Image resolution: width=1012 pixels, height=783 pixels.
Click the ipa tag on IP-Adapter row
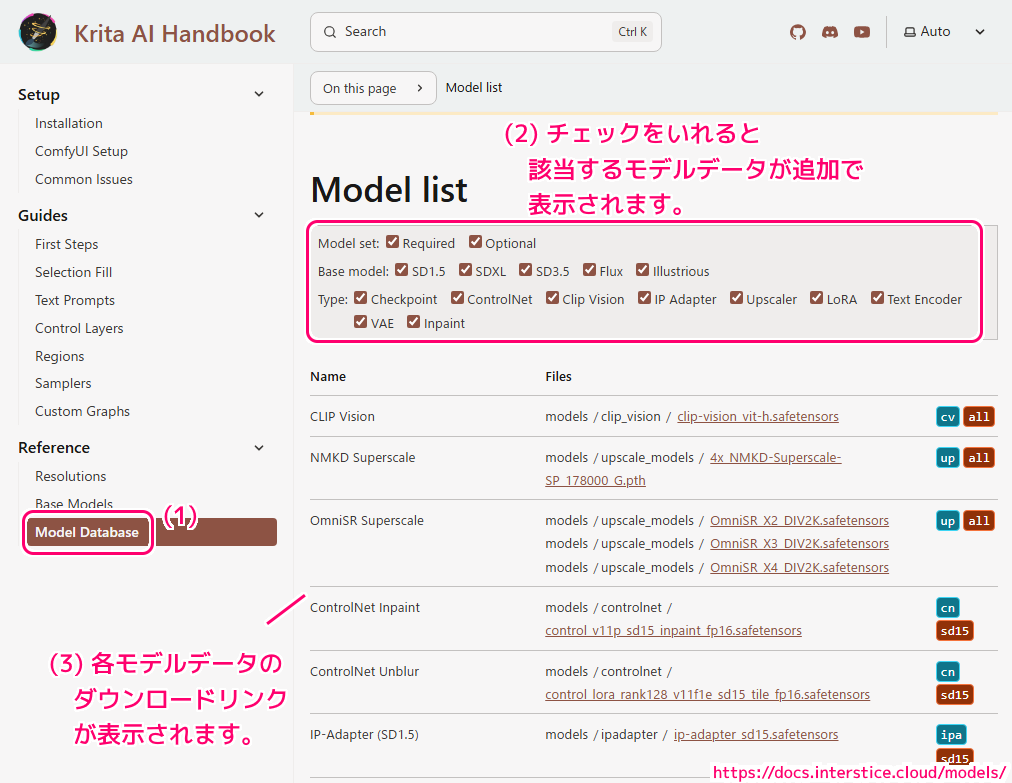pyautogui.click(x=951, y=735)
